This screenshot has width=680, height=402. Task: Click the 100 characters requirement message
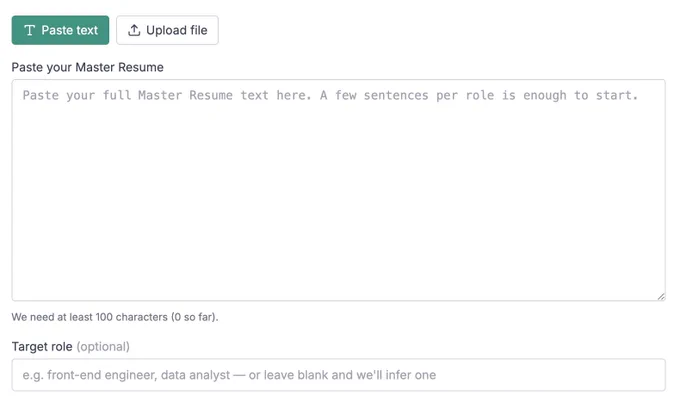(115, 317)
